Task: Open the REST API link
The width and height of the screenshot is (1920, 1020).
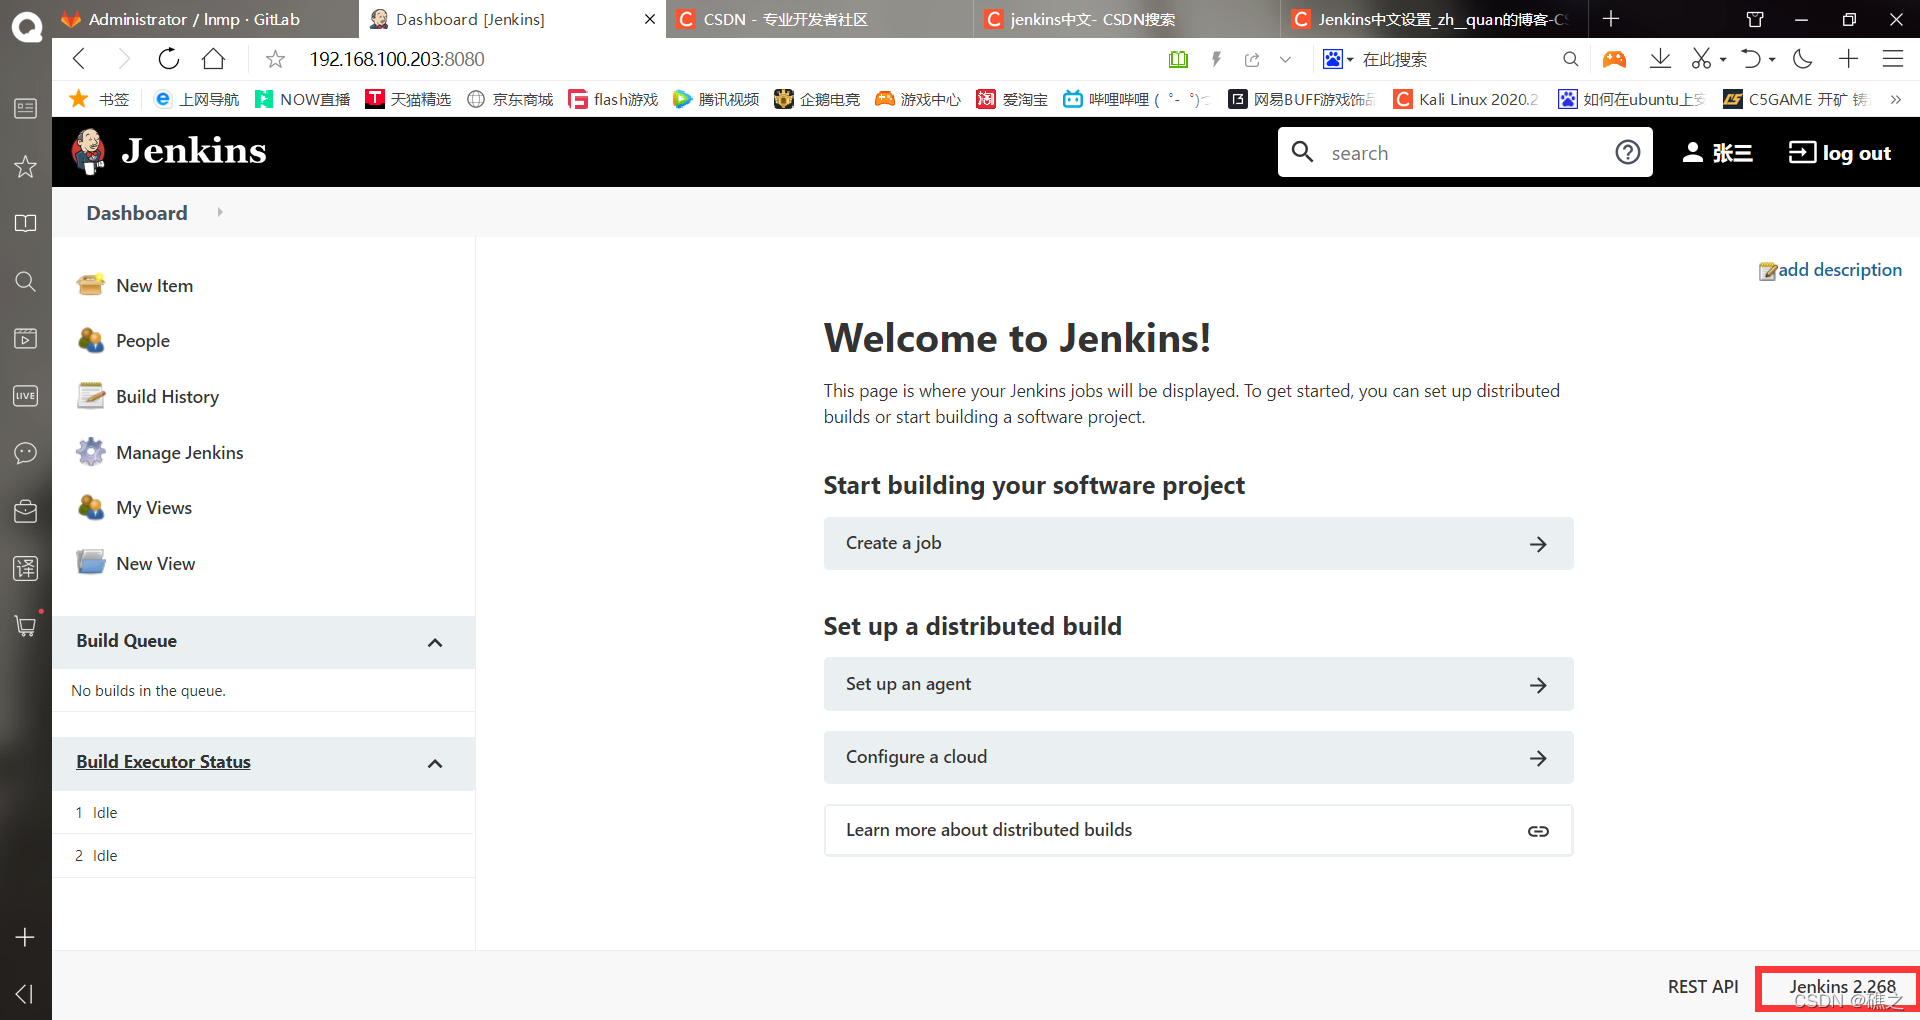Action: click(x=1703, y=987)
